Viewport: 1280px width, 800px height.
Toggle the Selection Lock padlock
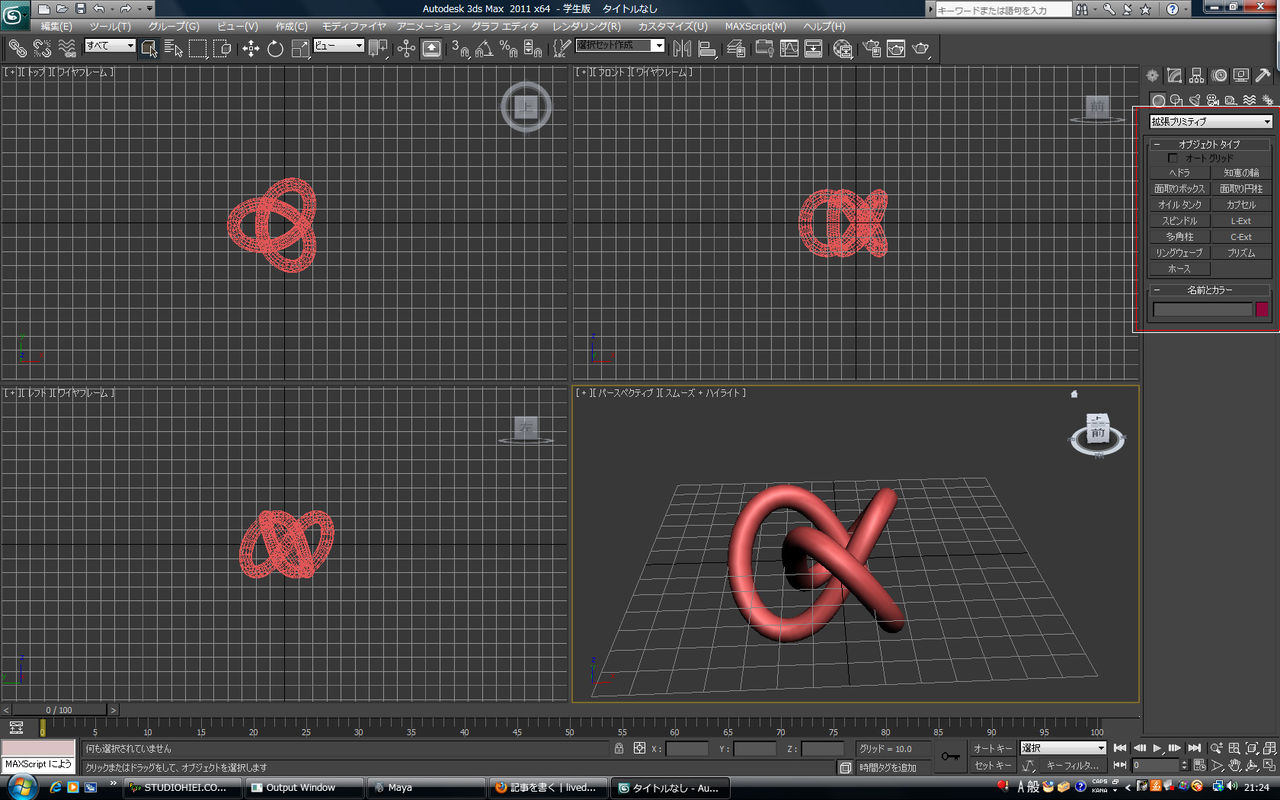pos(619,748)
